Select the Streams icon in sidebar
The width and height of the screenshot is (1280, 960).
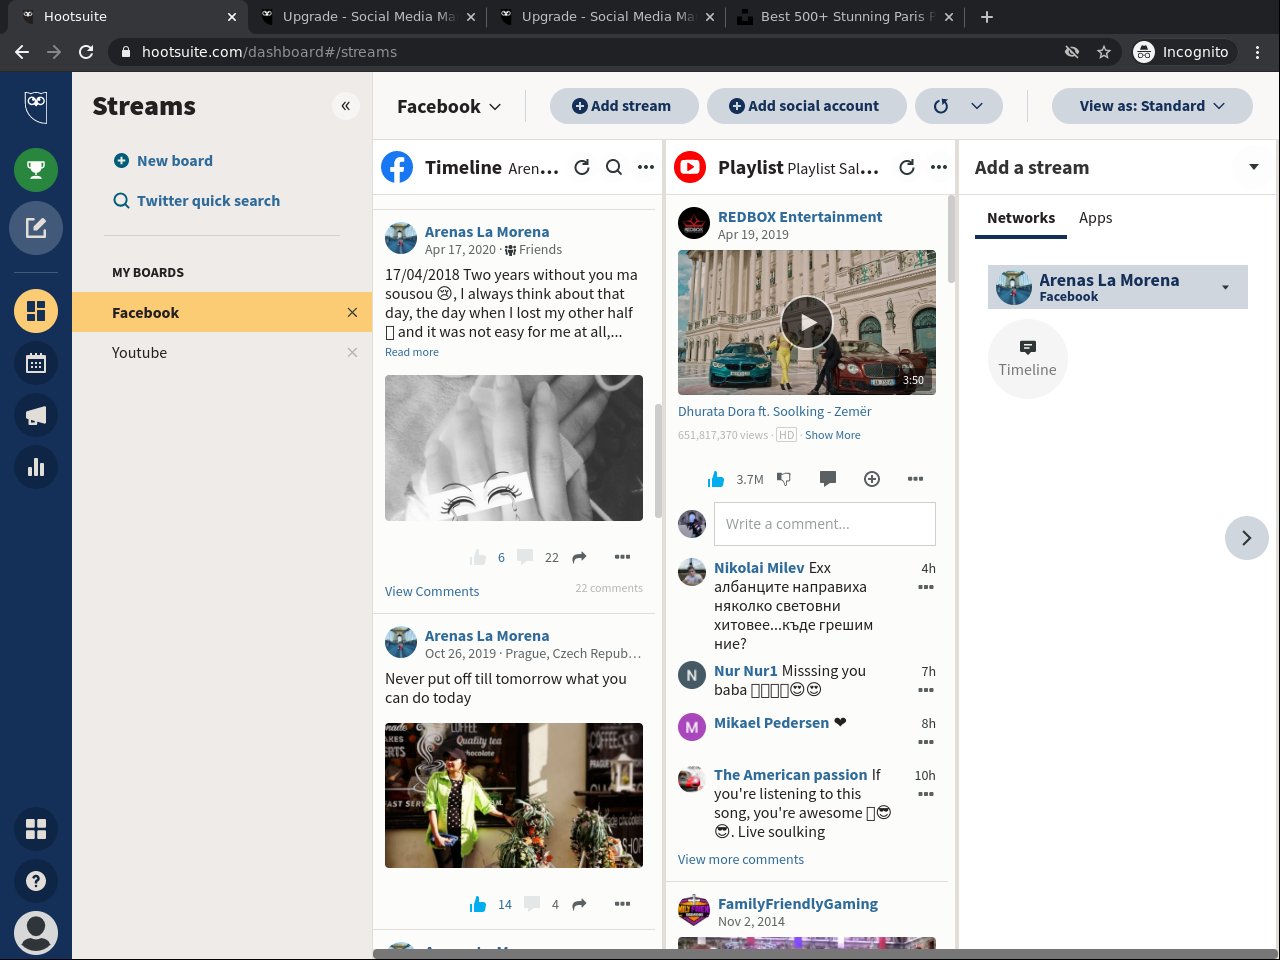click(36, 311)
